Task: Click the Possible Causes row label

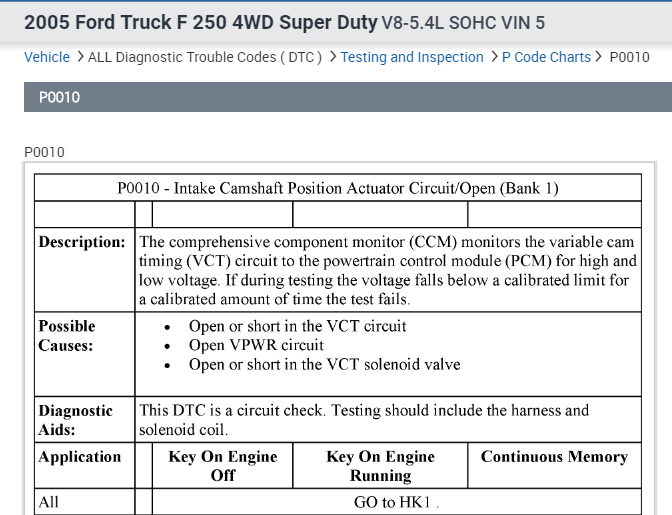Action: pos(67,335)
